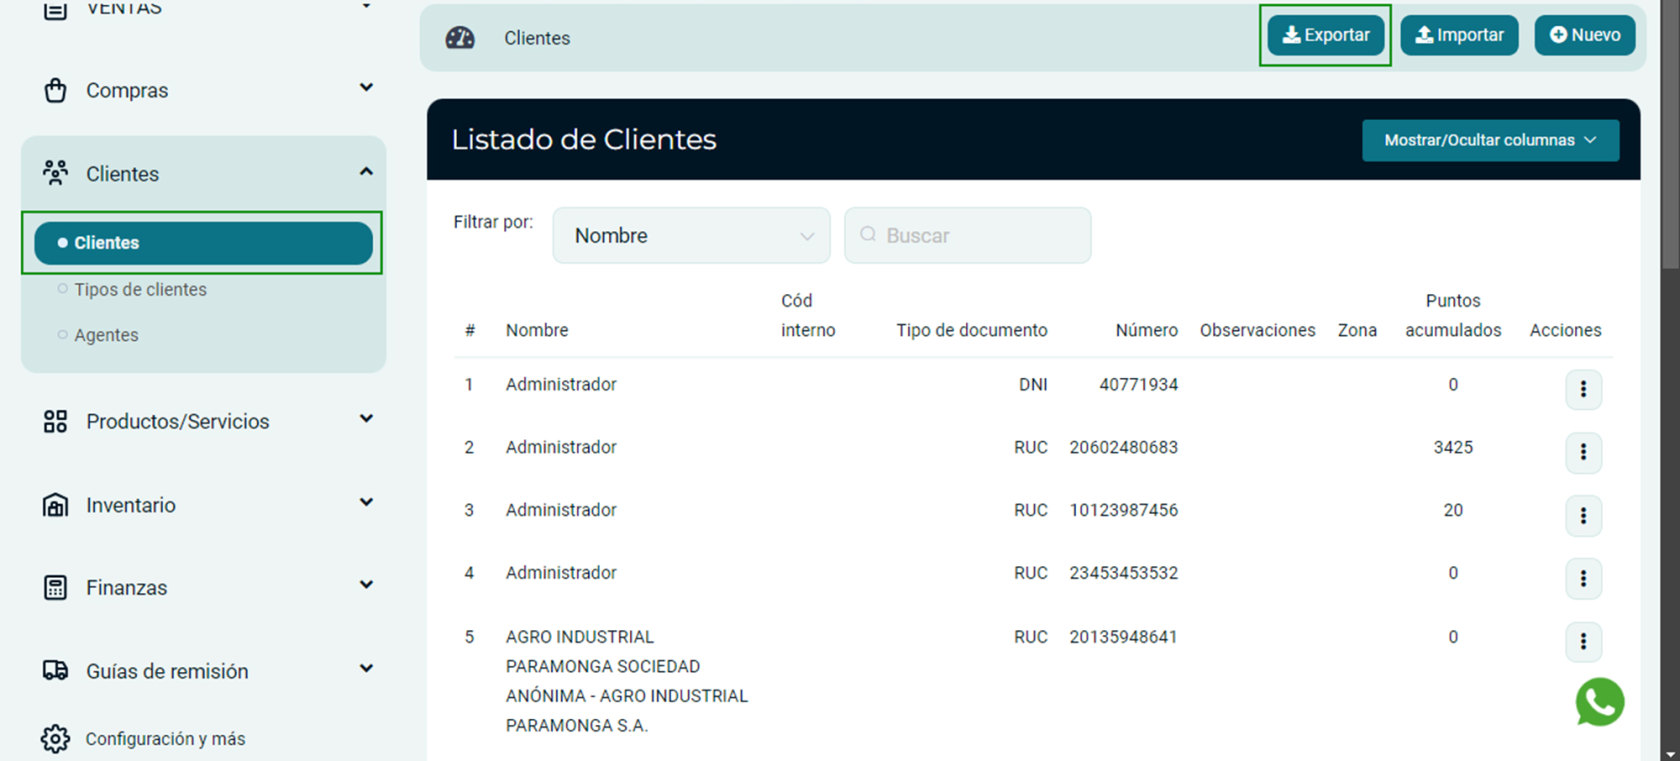This screenshot has height=761, width=1680.
Task: Click the dashboard gauge icon beside Clientes
Action: (460, 38)
